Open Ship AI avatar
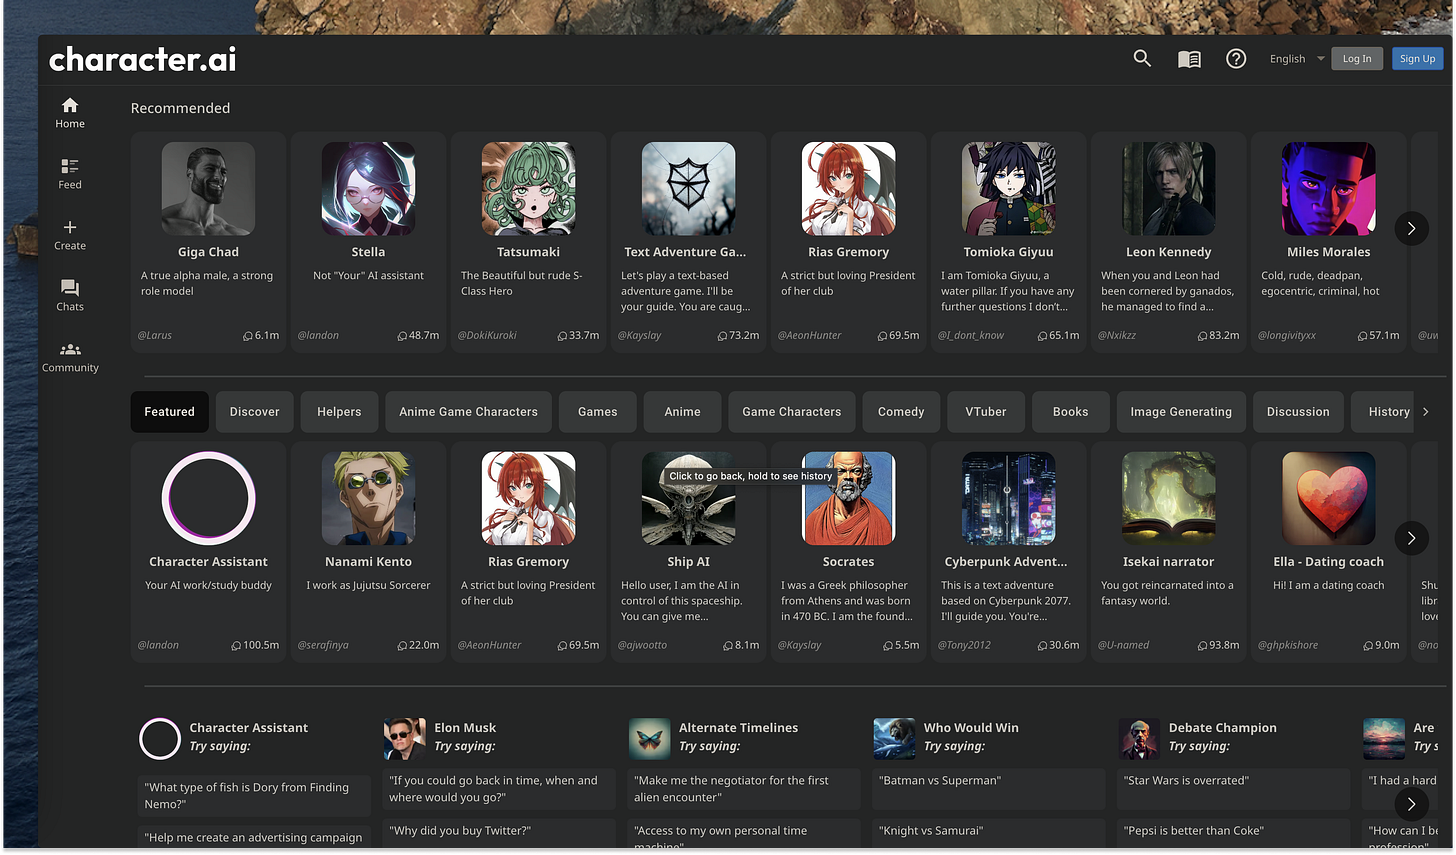1456x855 pixels. (688, 499)
